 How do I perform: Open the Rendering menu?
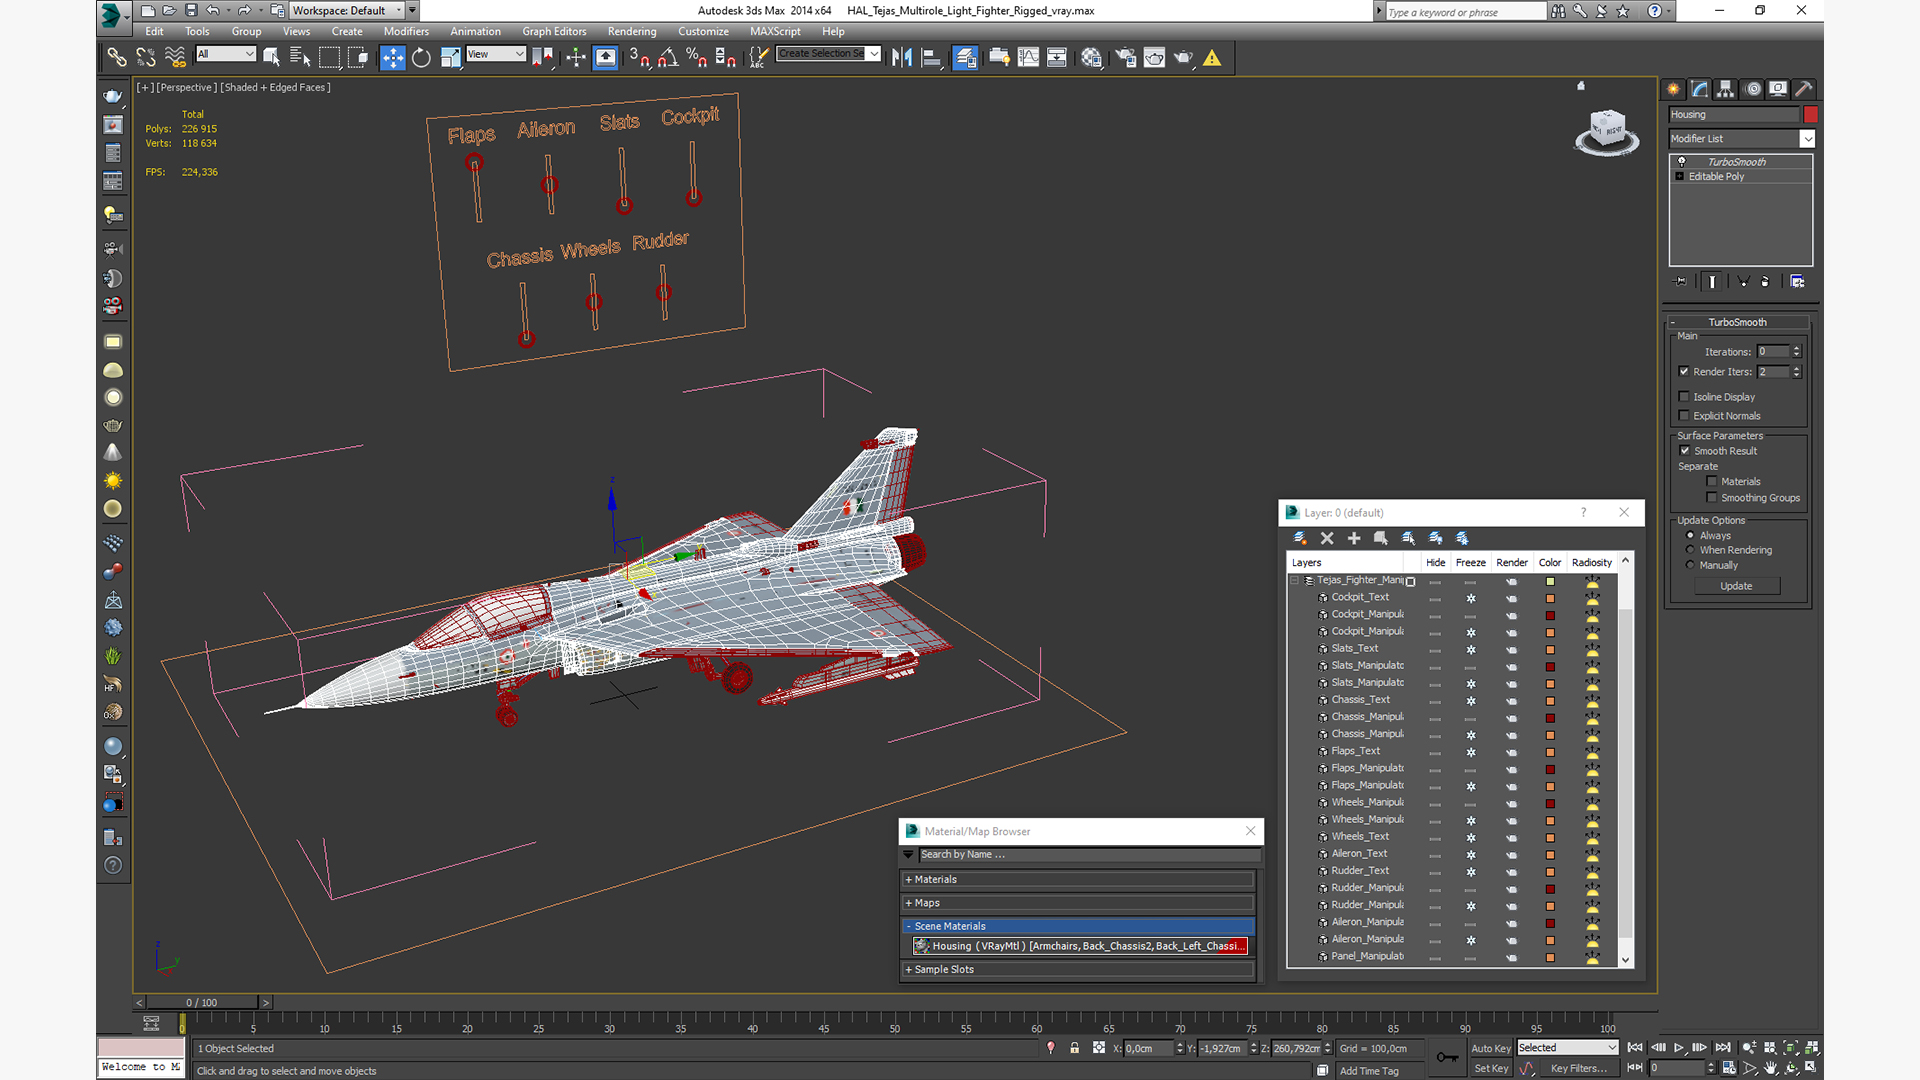coord(631,31)
